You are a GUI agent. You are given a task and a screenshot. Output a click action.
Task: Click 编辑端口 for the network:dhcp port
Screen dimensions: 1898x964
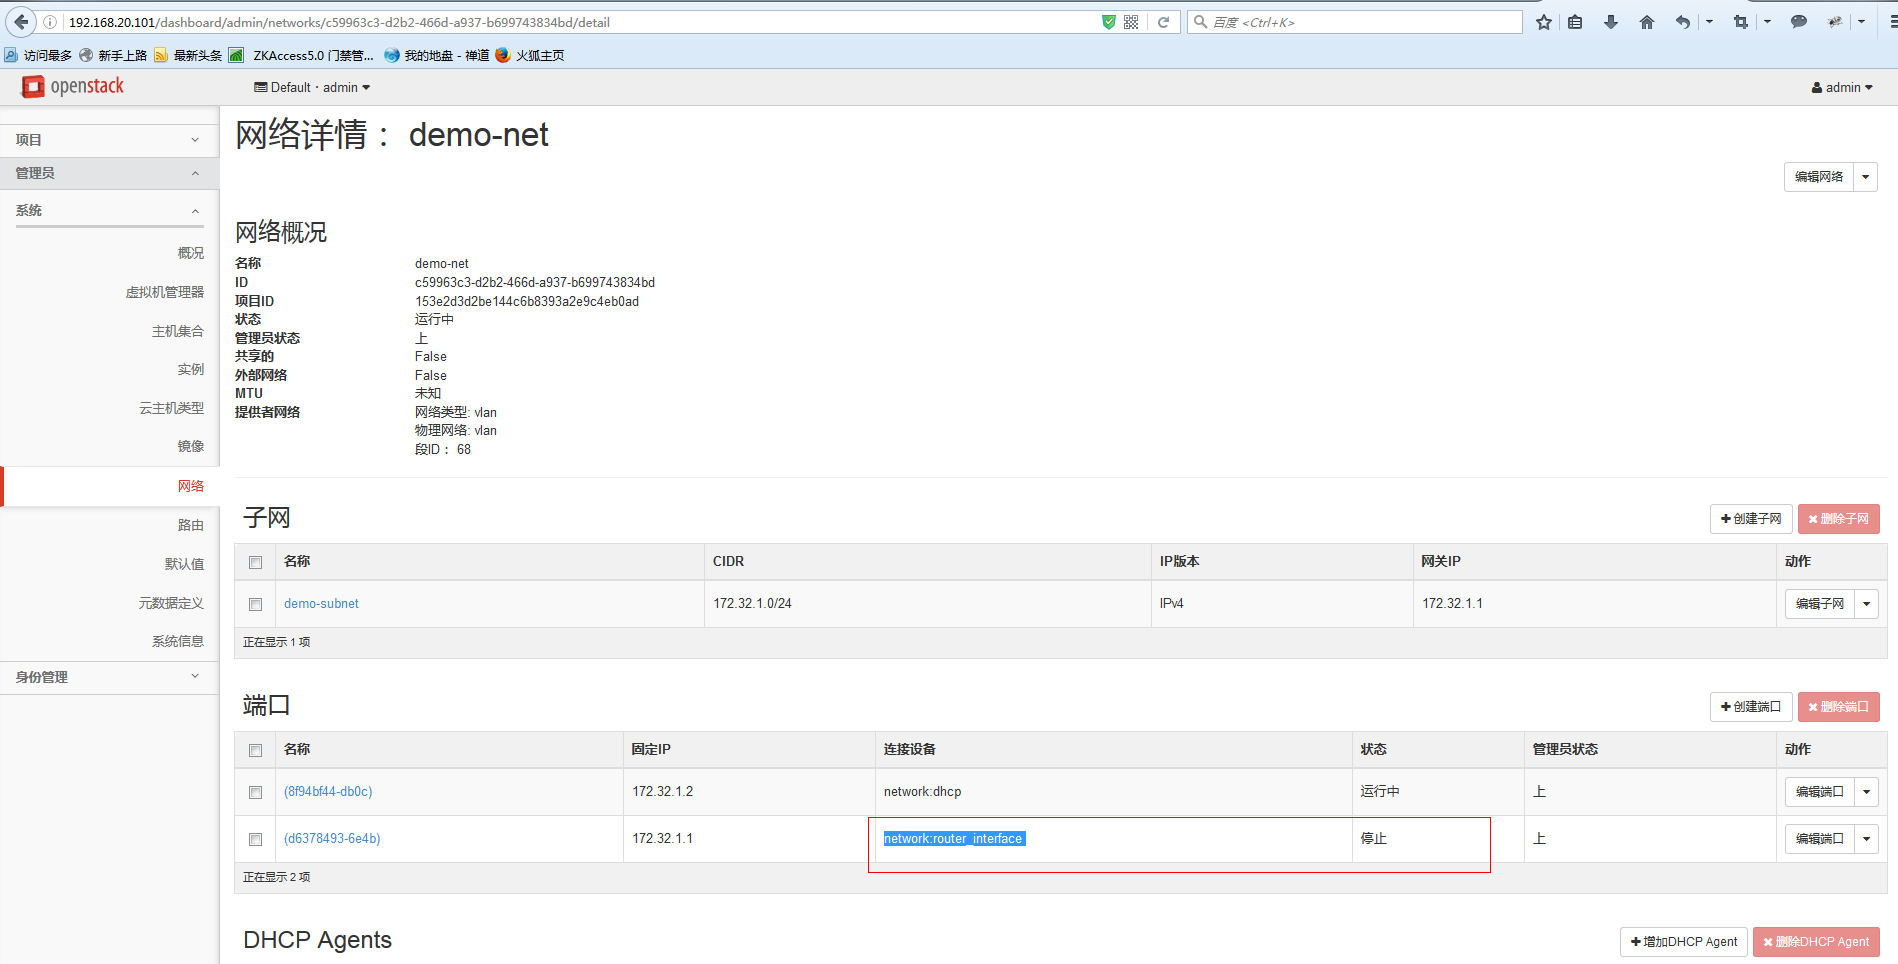[x=1820, y=792]
